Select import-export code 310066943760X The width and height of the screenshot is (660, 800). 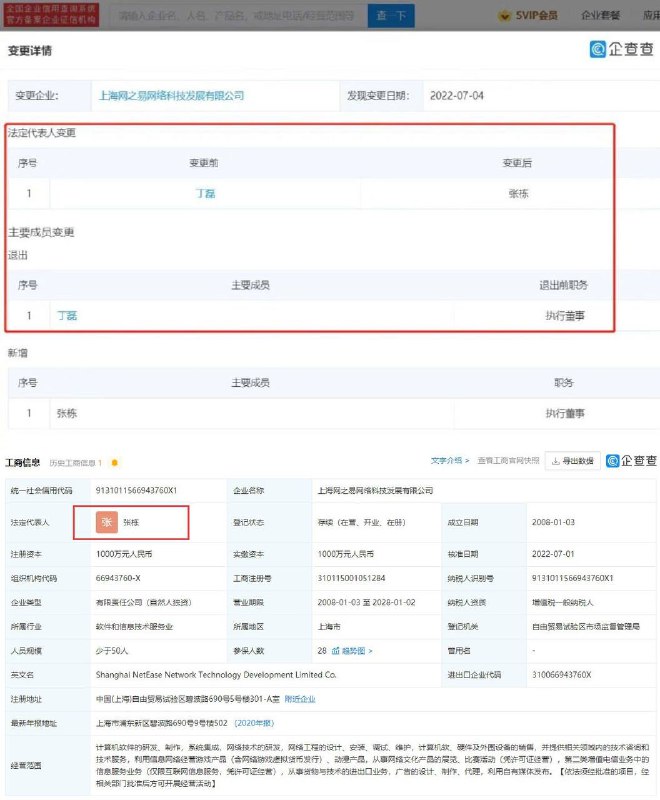click(x=562, y=675)
